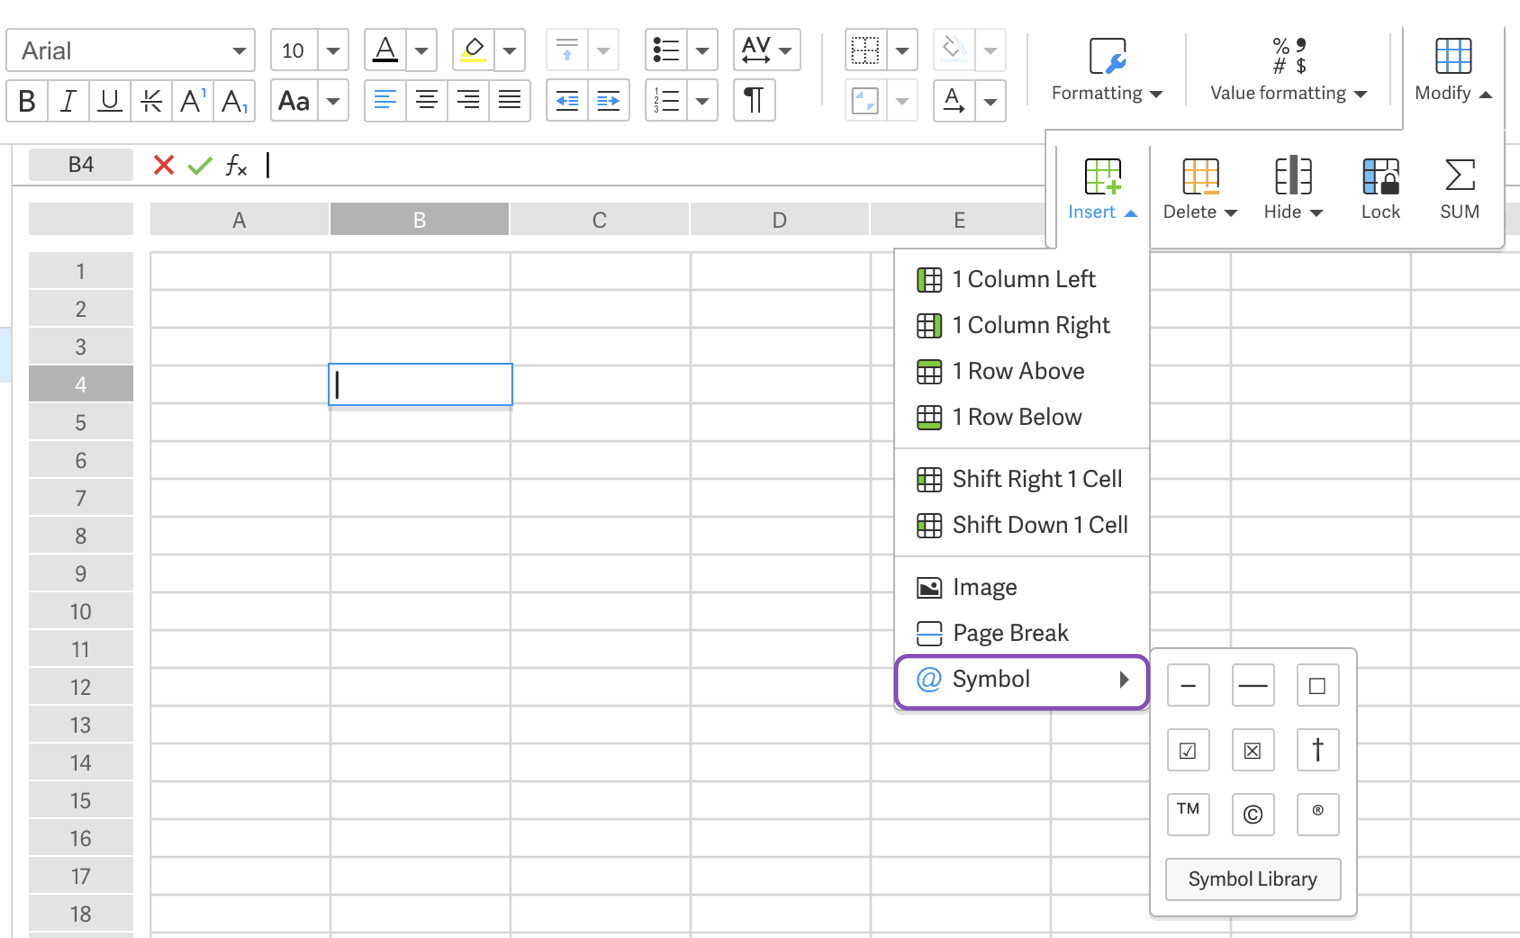1520x938 pixels.
Task: Insert 1 Row Above
Action: [1021, 371]
